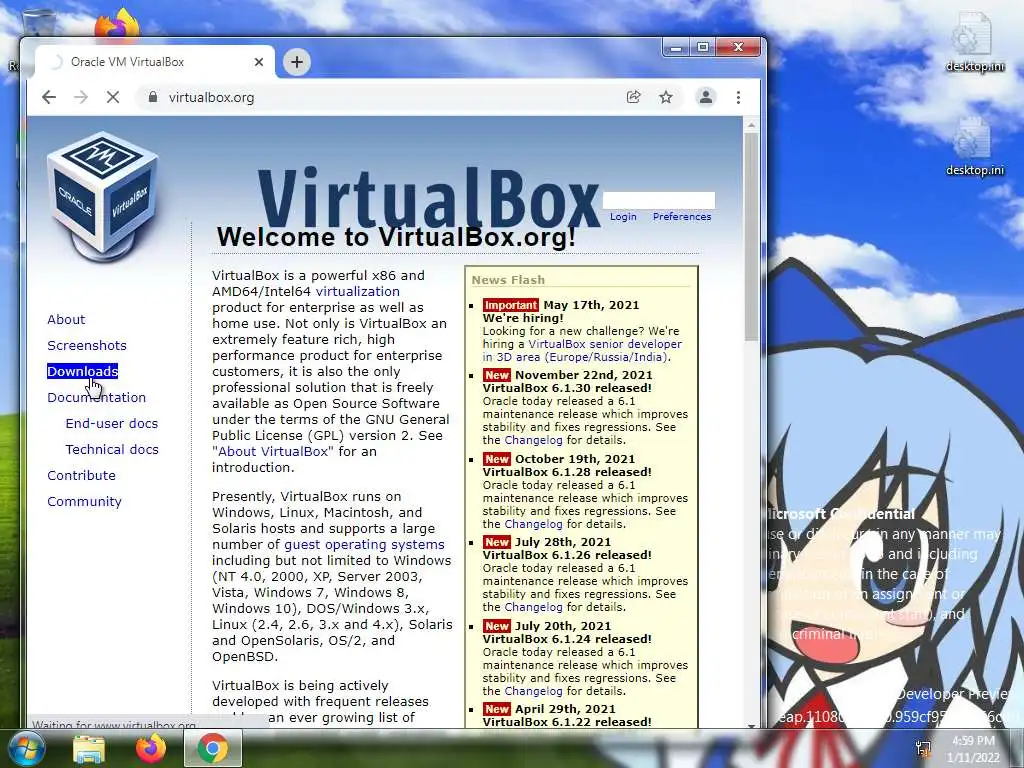This screenshot has width=1024, height=768.
Task: Open the Documentation sidebar link
Action: pos(97,397)
